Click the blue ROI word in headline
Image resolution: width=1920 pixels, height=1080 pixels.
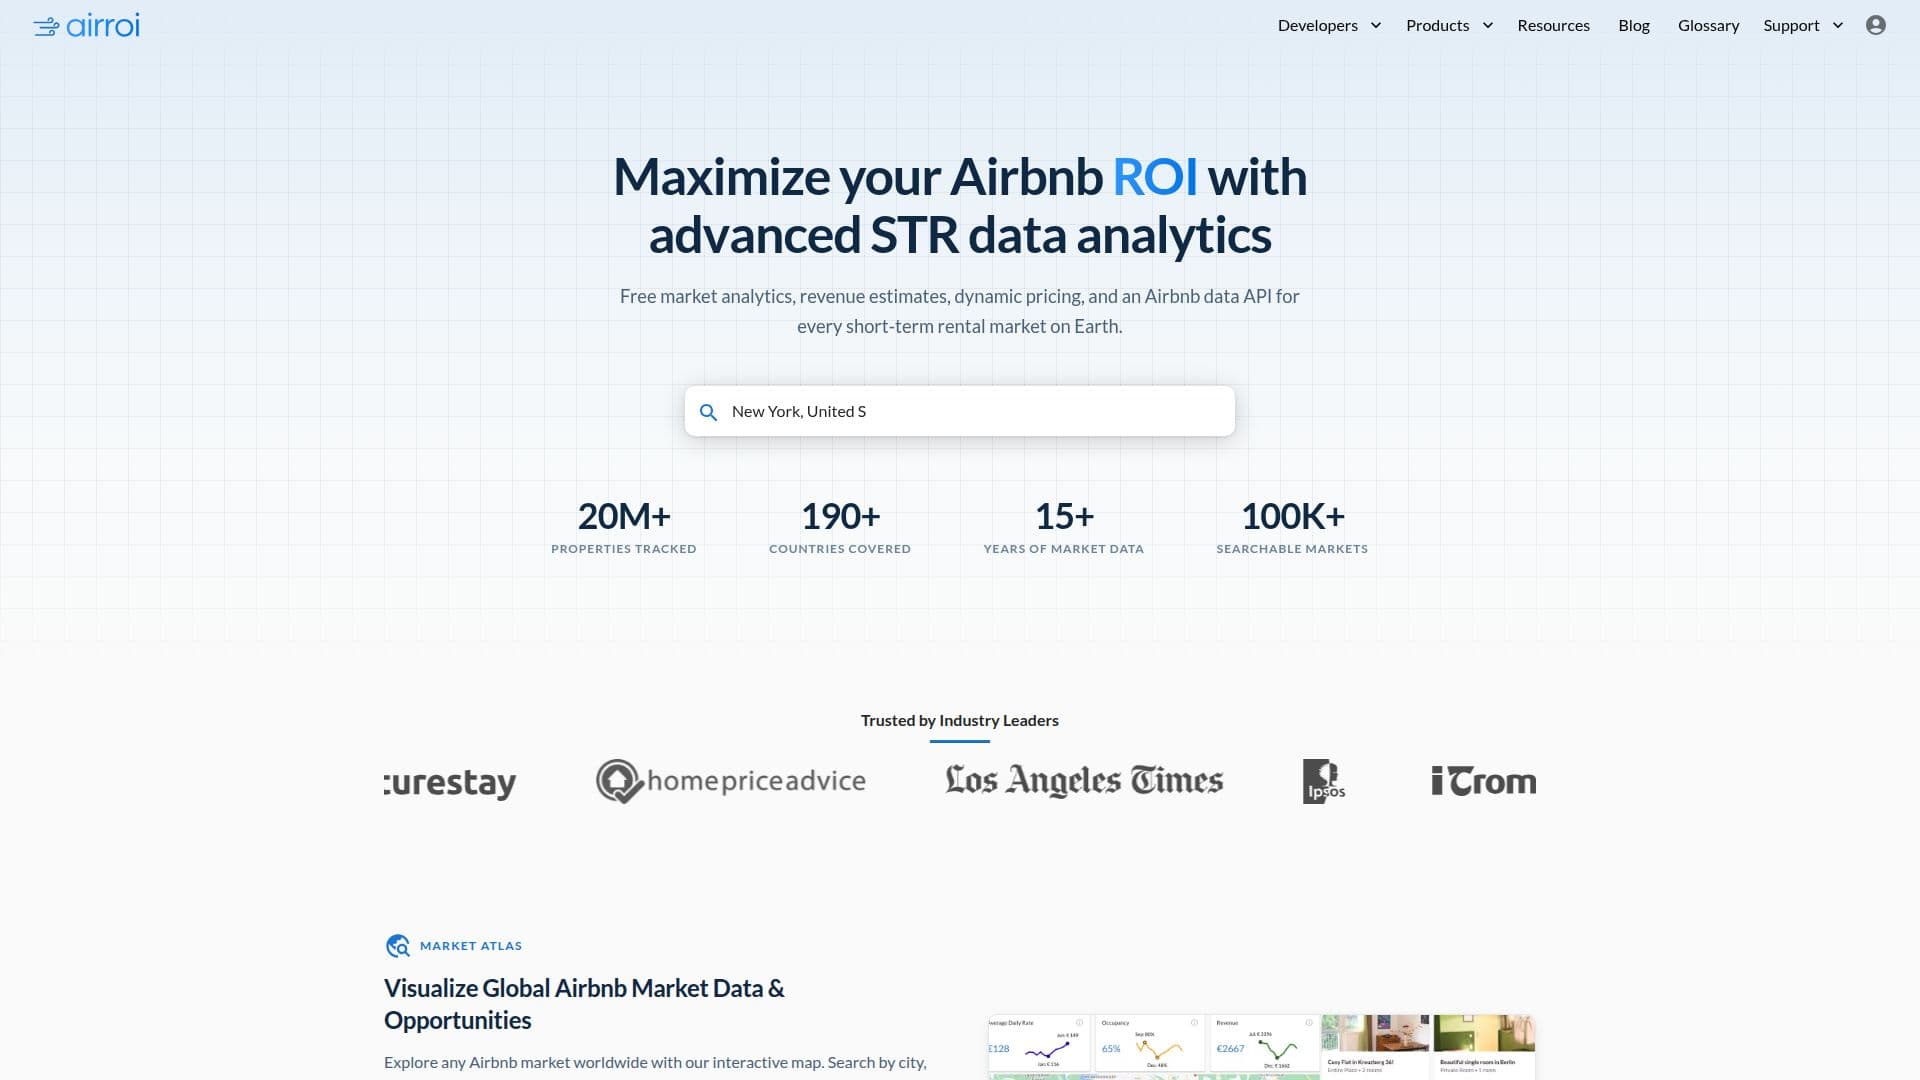pyautogui.click(x=1155, y=177)
